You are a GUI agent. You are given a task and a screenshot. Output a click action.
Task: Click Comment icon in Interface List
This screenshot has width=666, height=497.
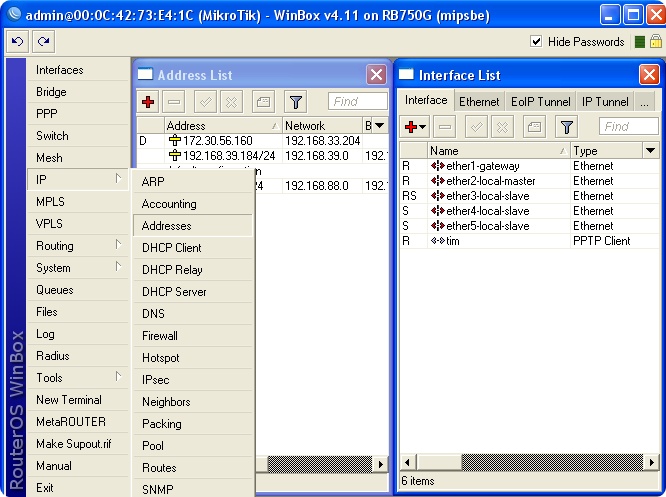(x=534, y=127)
